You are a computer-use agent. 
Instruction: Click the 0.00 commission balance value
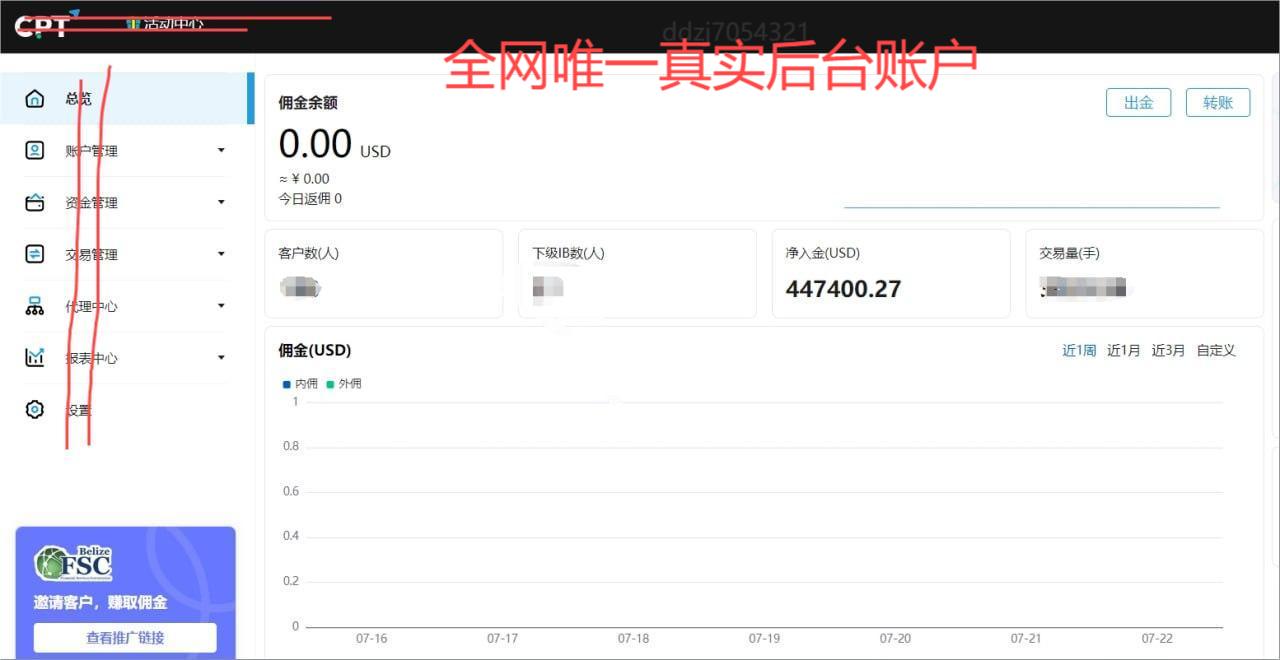tap(315, 144)
